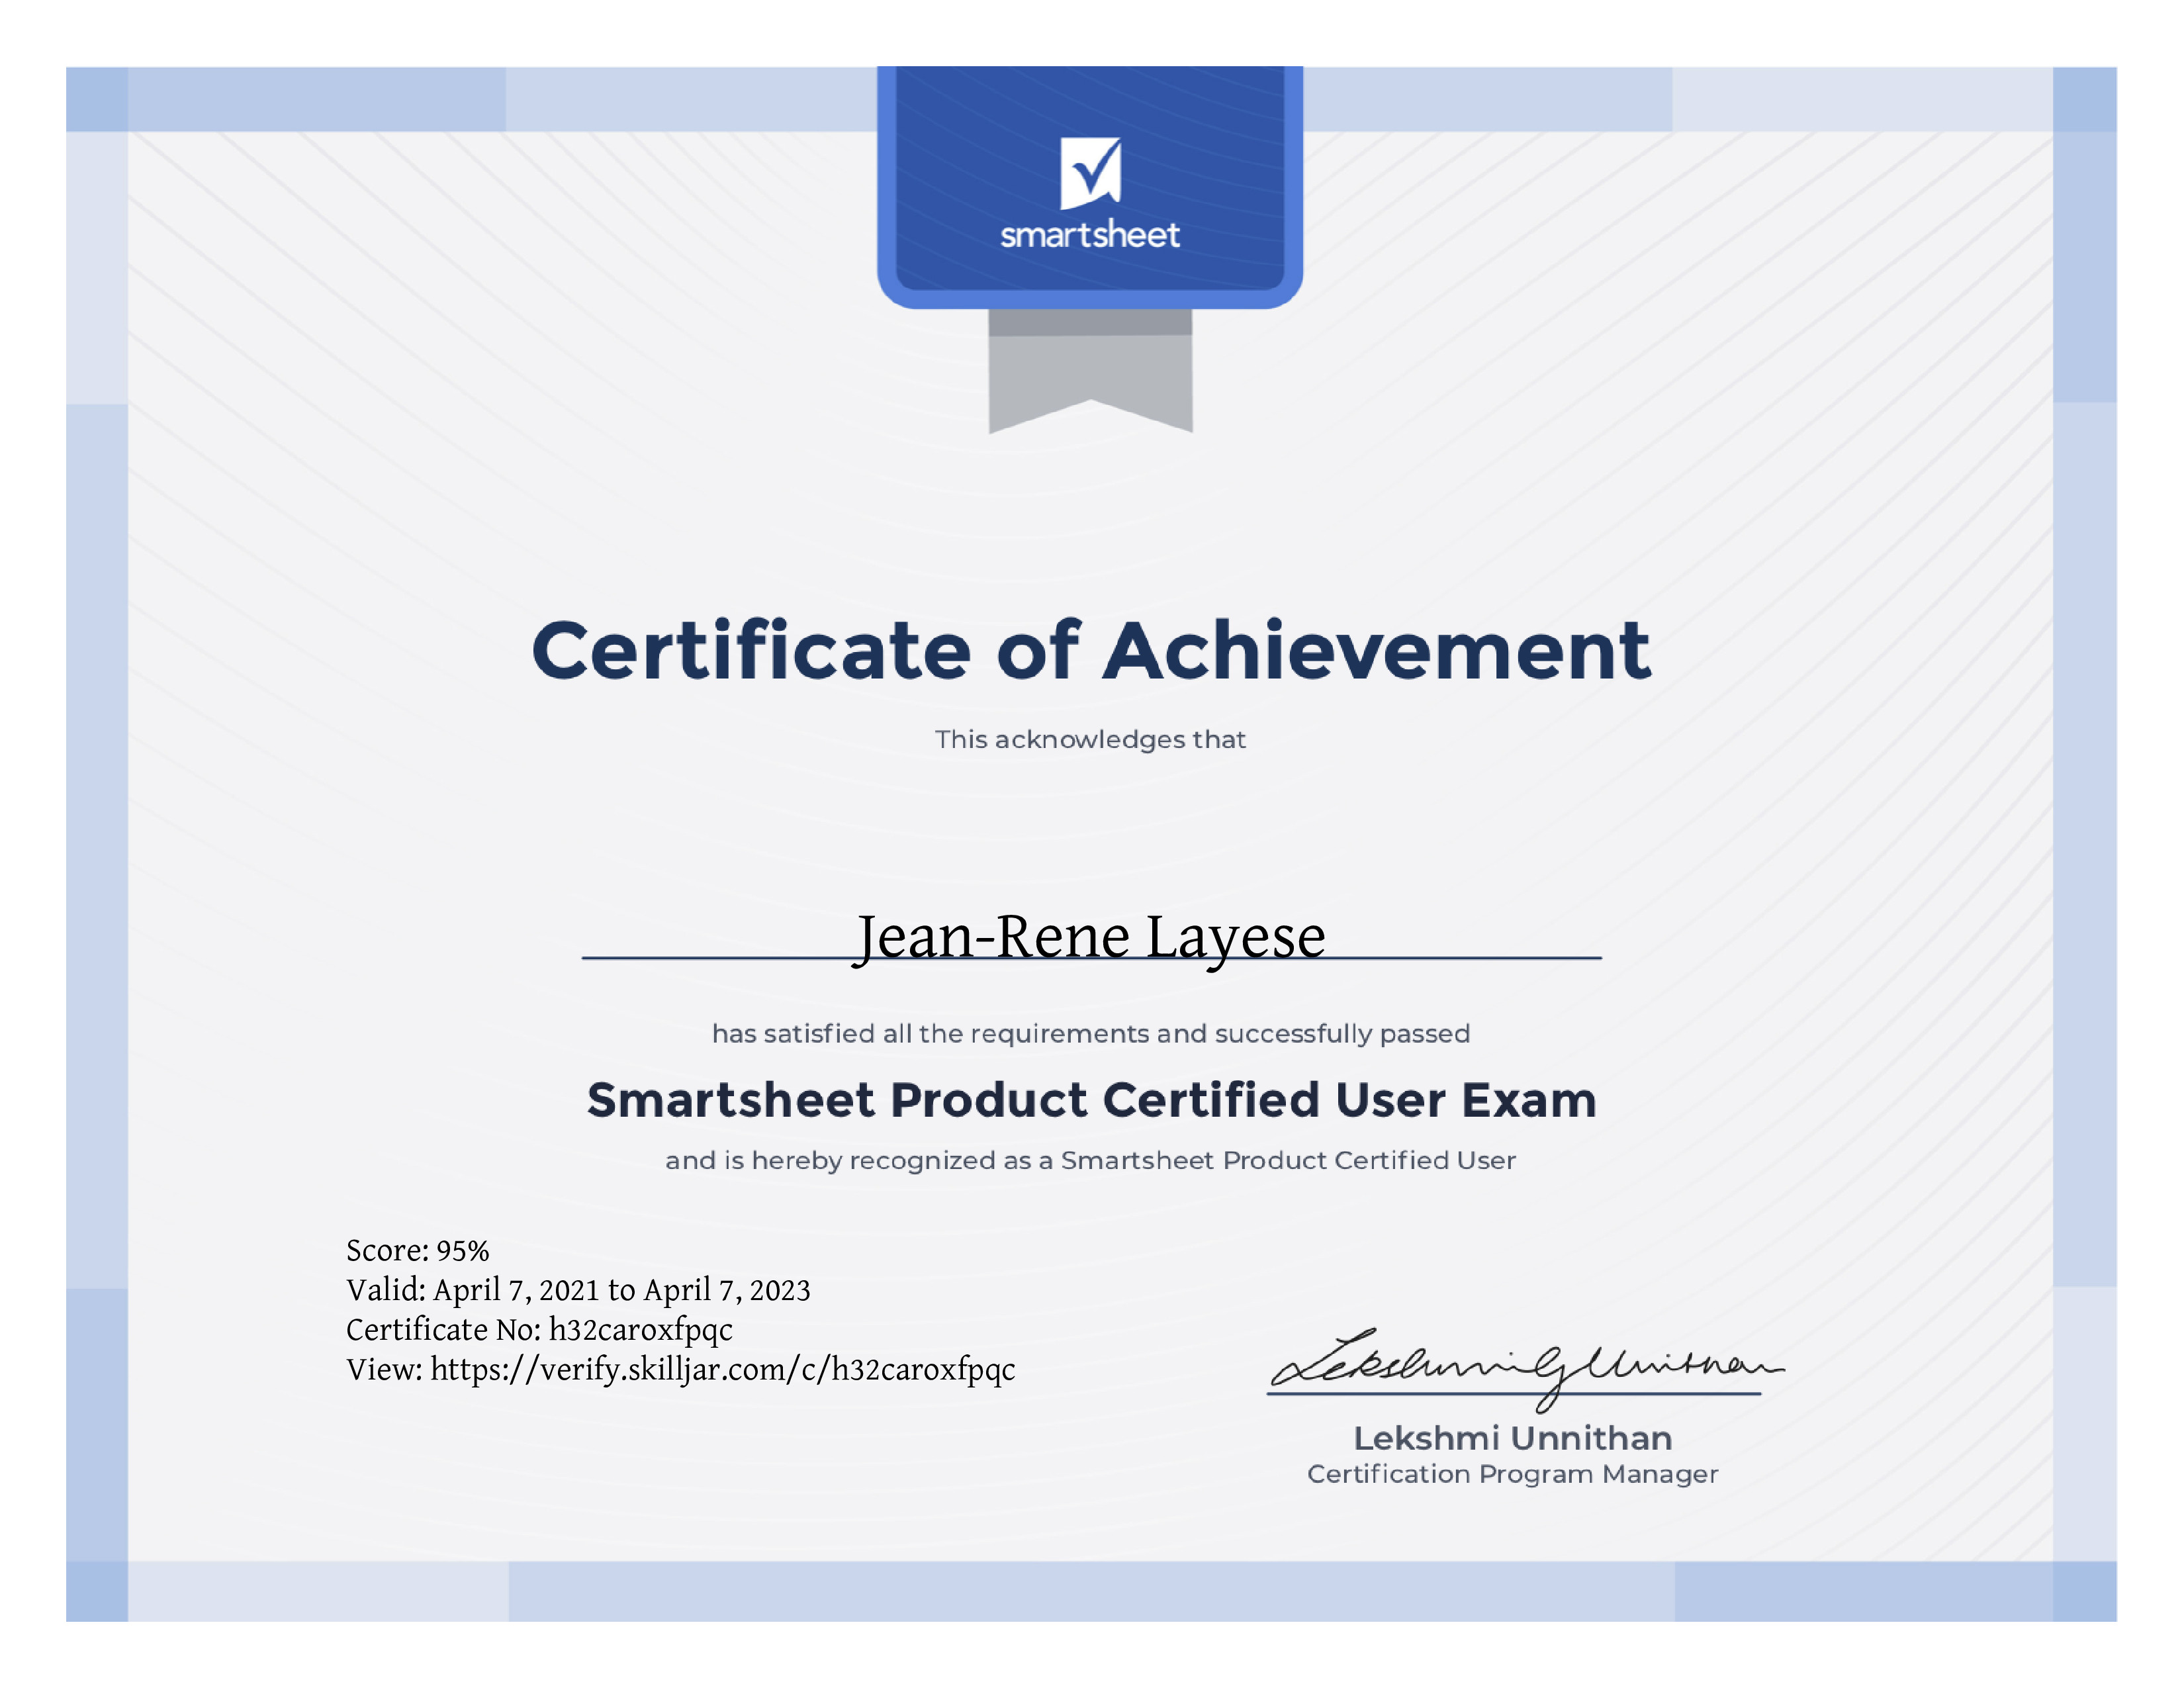Open the verify.skilljar.com certificate link
Screen dimensions: 2184x1688
[x=723, y=1370]
